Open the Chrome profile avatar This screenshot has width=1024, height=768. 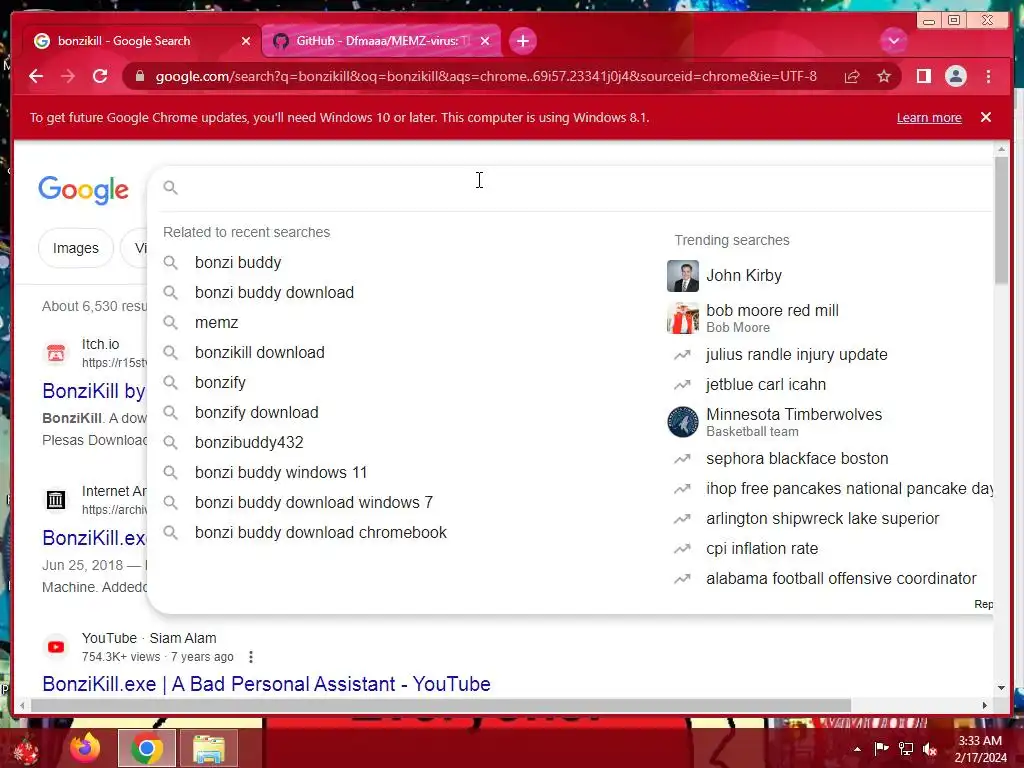pos(955,76)
